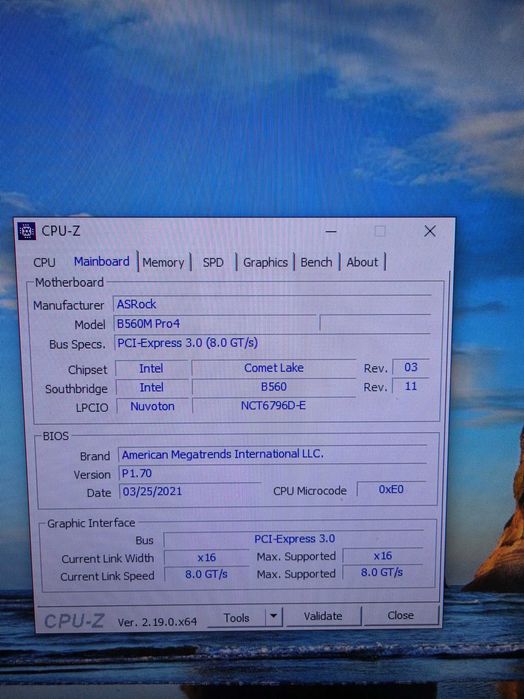Select Bus Specs PCI-Express 3.0 (8.0 GT/s) value
The image size is (524, 699).
click(x=272, y=343)
